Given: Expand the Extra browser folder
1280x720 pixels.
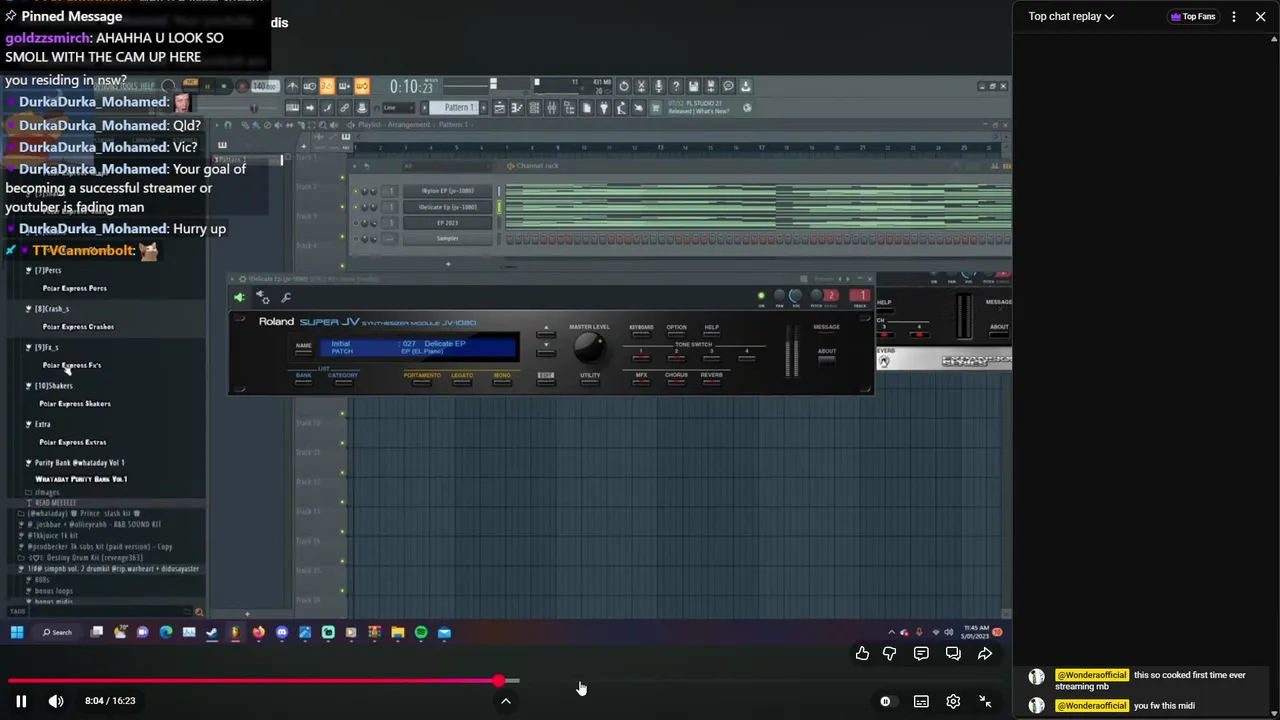Looking at the screenshot, I should coord(42,424).
